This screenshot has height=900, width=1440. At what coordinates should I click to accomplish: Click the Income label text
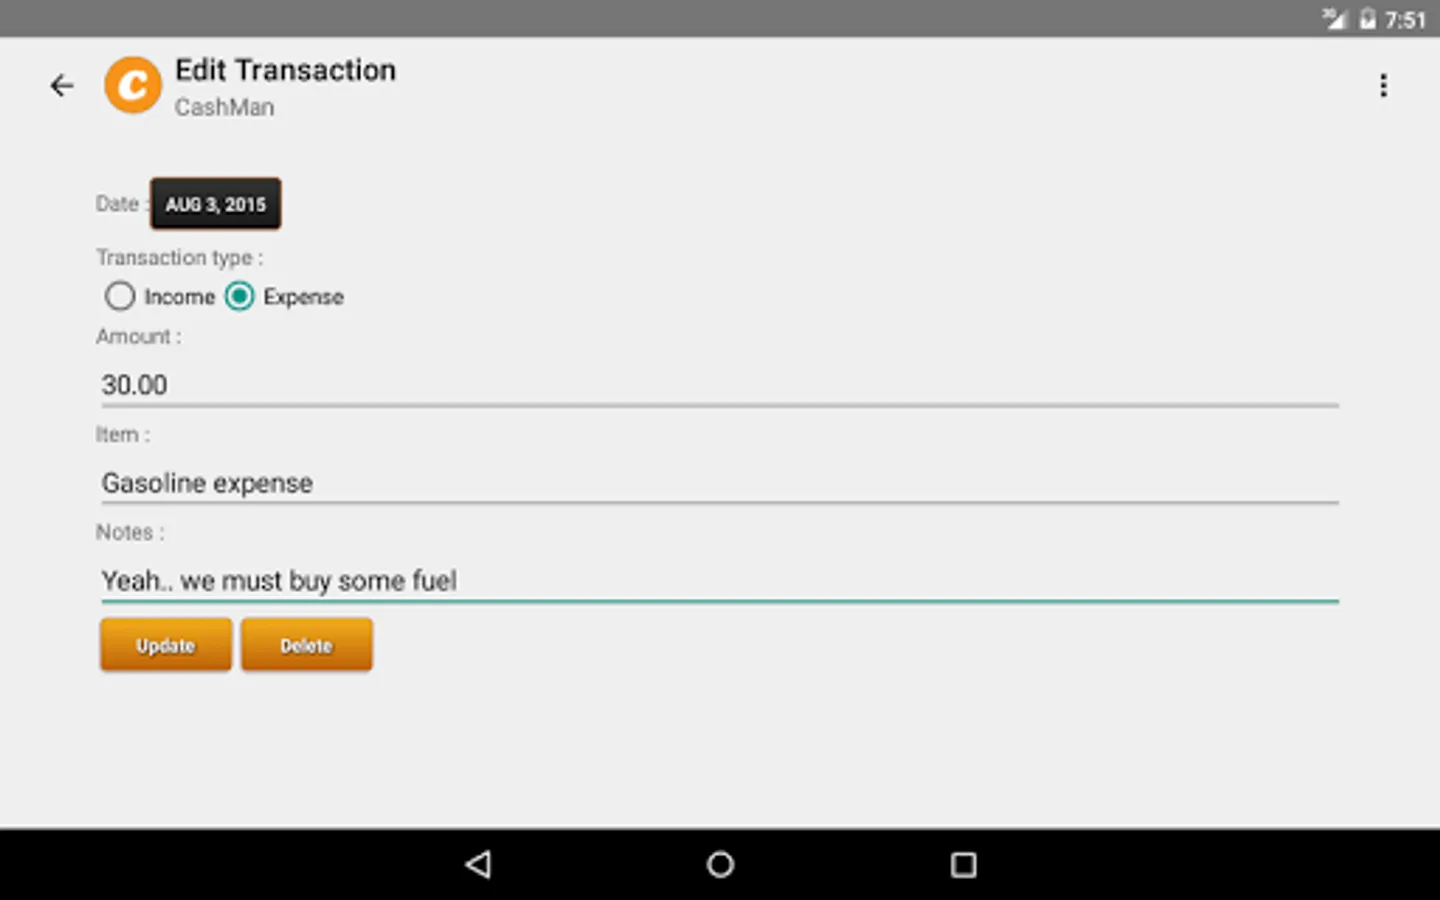pos(180,297)
